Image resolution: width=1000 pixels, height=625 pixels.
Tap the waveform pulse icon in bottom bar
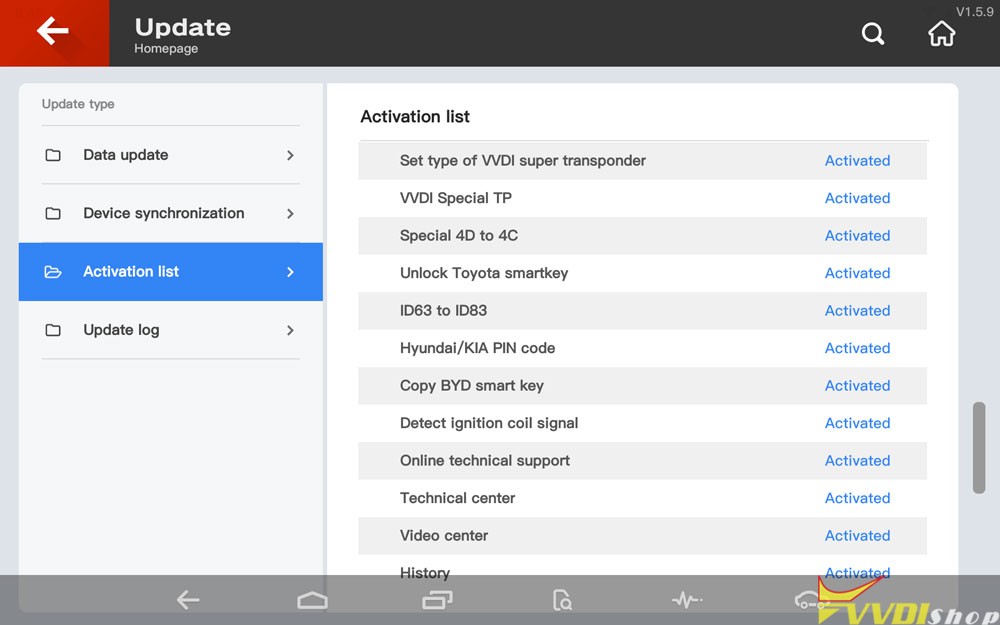[x=687, y=599]
